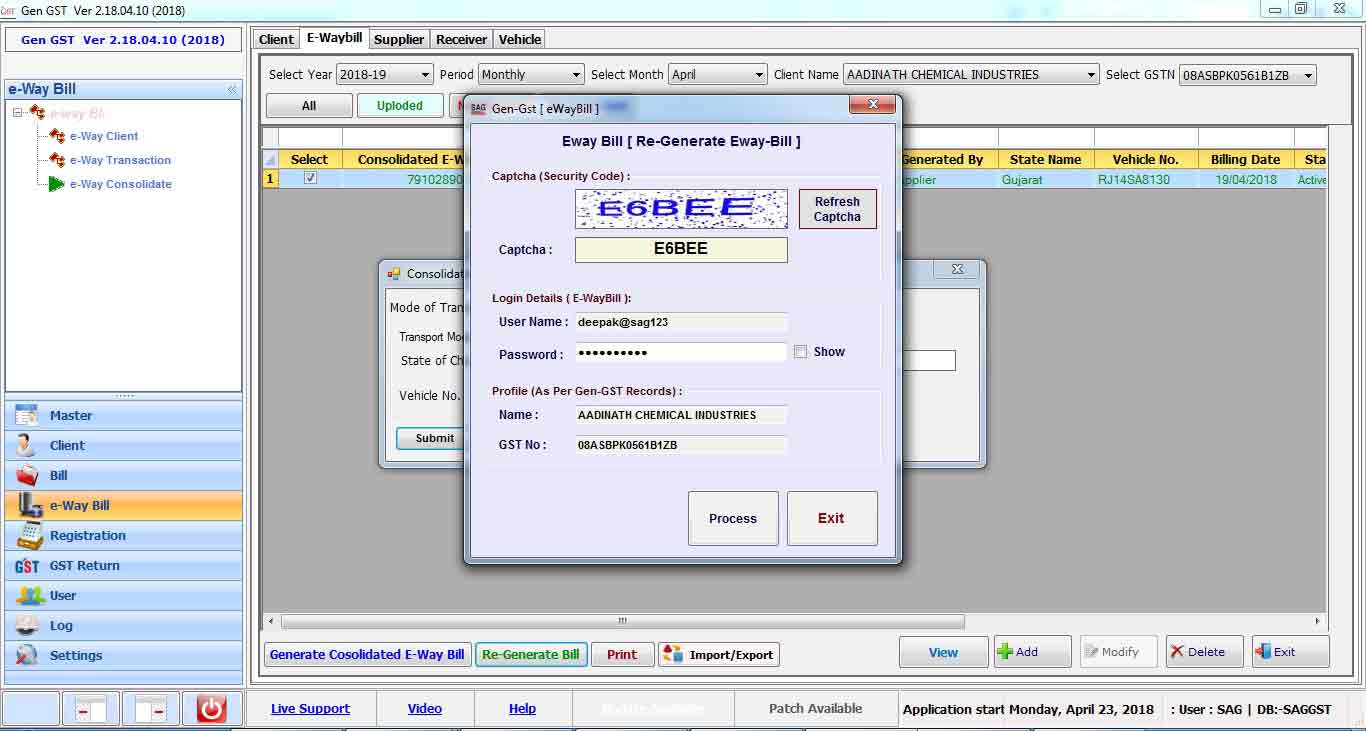Image resolution: width=1366 pixels, height=731 pixels.
Task: Collapse the e-Way Bill panel chevron
Action: [x=232, y=89]
